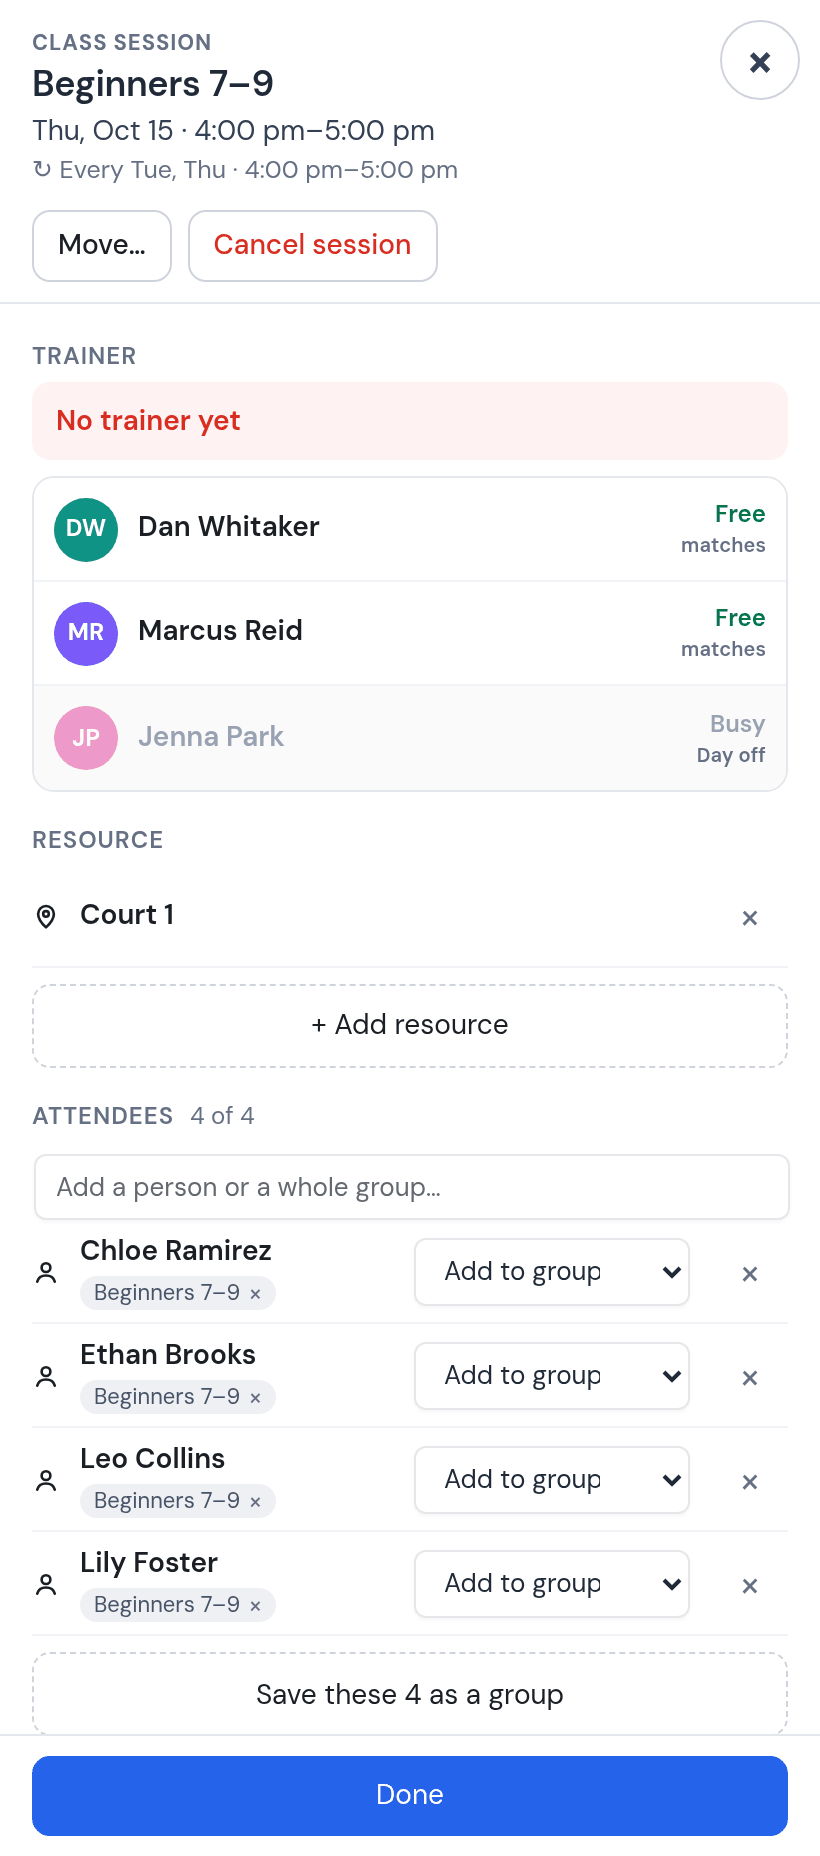
Task: Remove Beginners 7–9 tag from Chloe Ramirez
Action: coord(255,1293)
